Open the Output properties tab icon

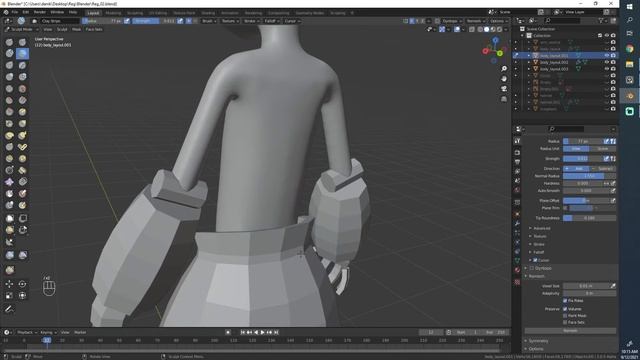point(517,162)
